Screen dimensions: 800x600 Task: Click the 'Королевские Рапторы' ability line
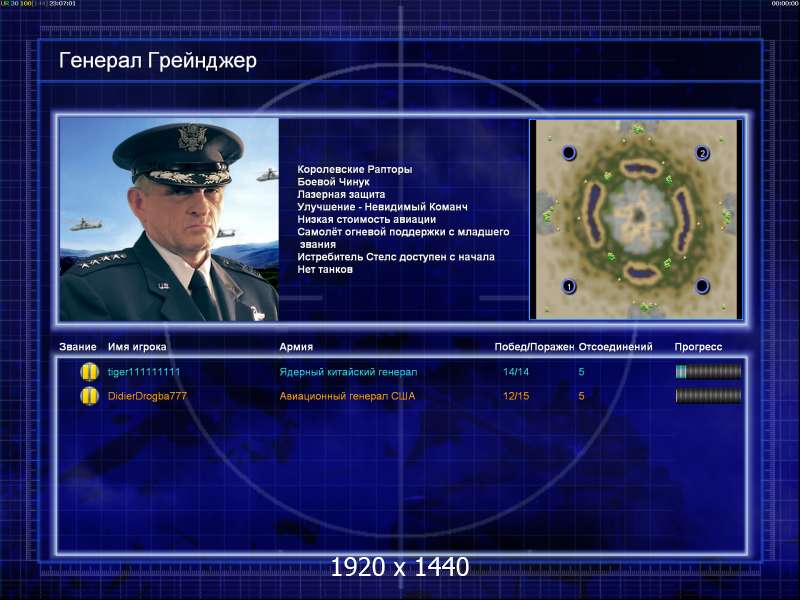coord(355,169)
